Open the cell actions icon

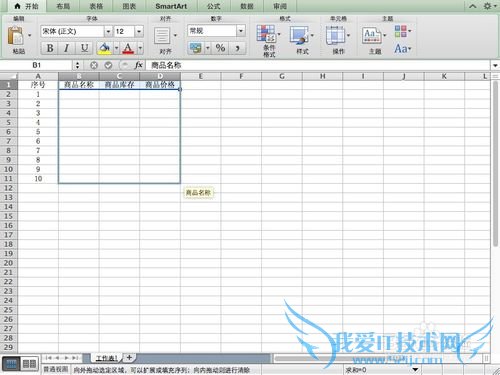(x=335, y=35)
